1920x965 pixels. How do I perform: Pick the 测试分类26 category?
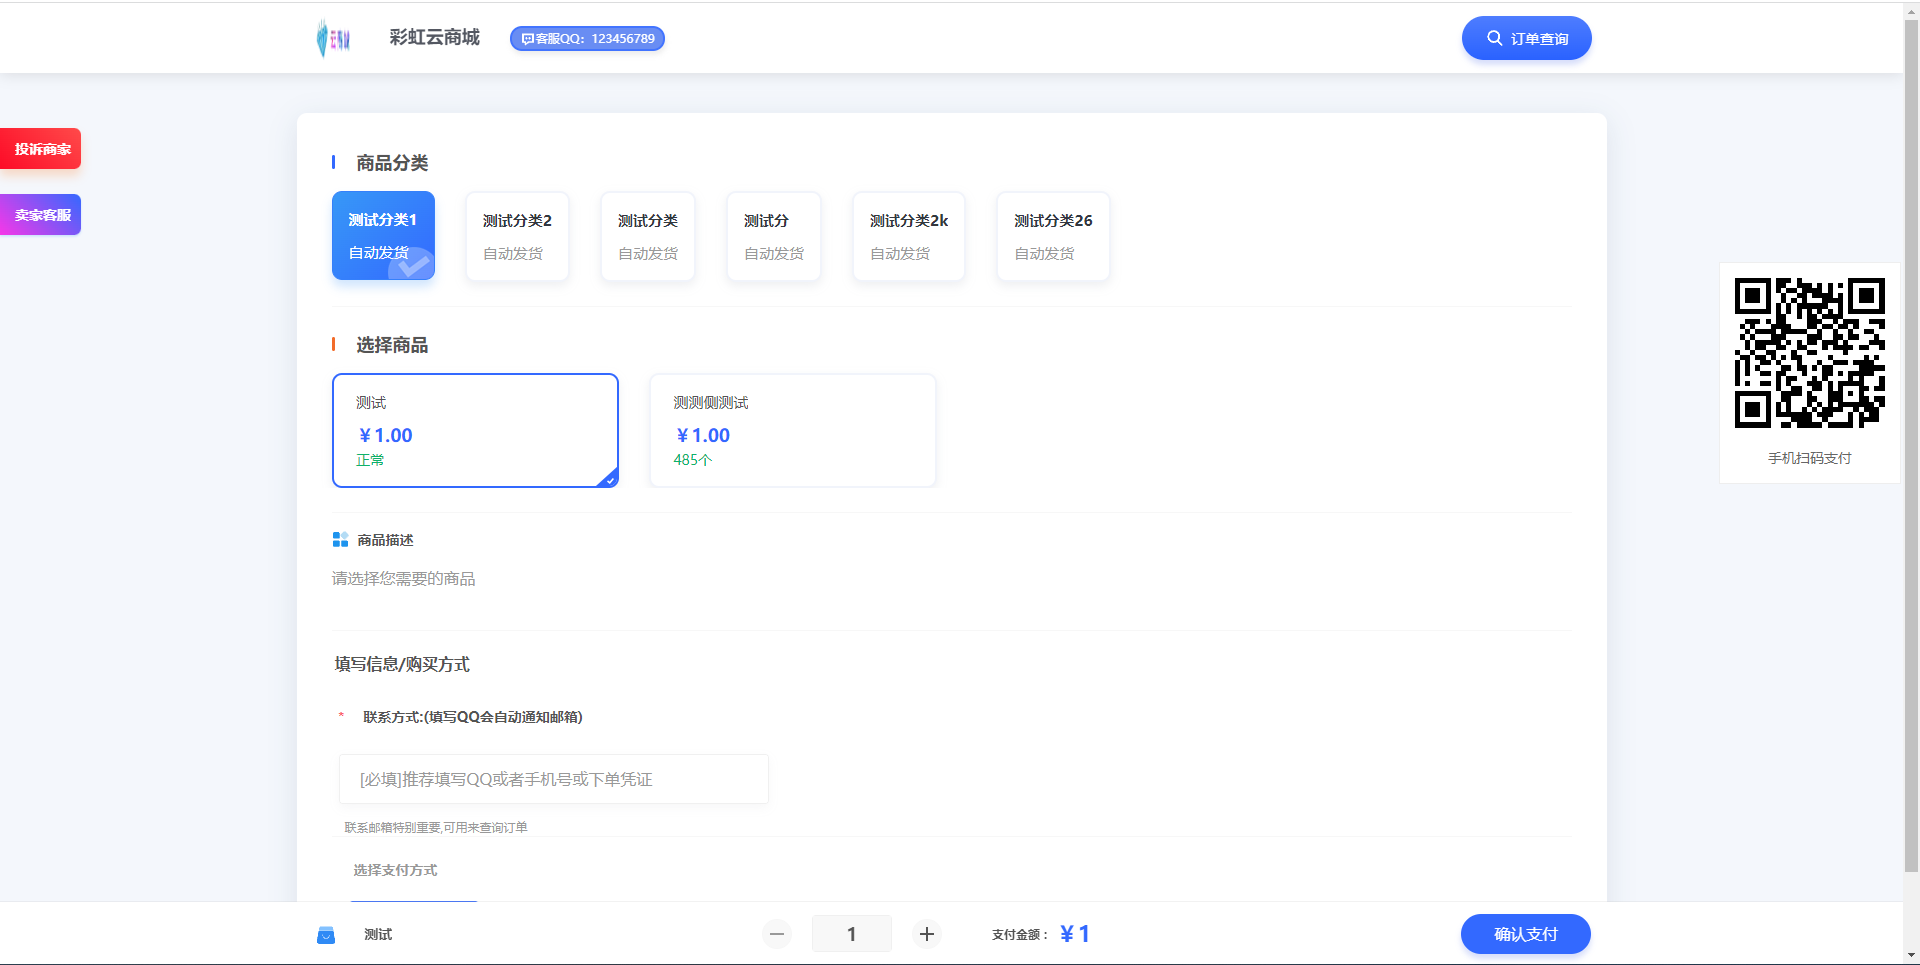[1053, 236]
